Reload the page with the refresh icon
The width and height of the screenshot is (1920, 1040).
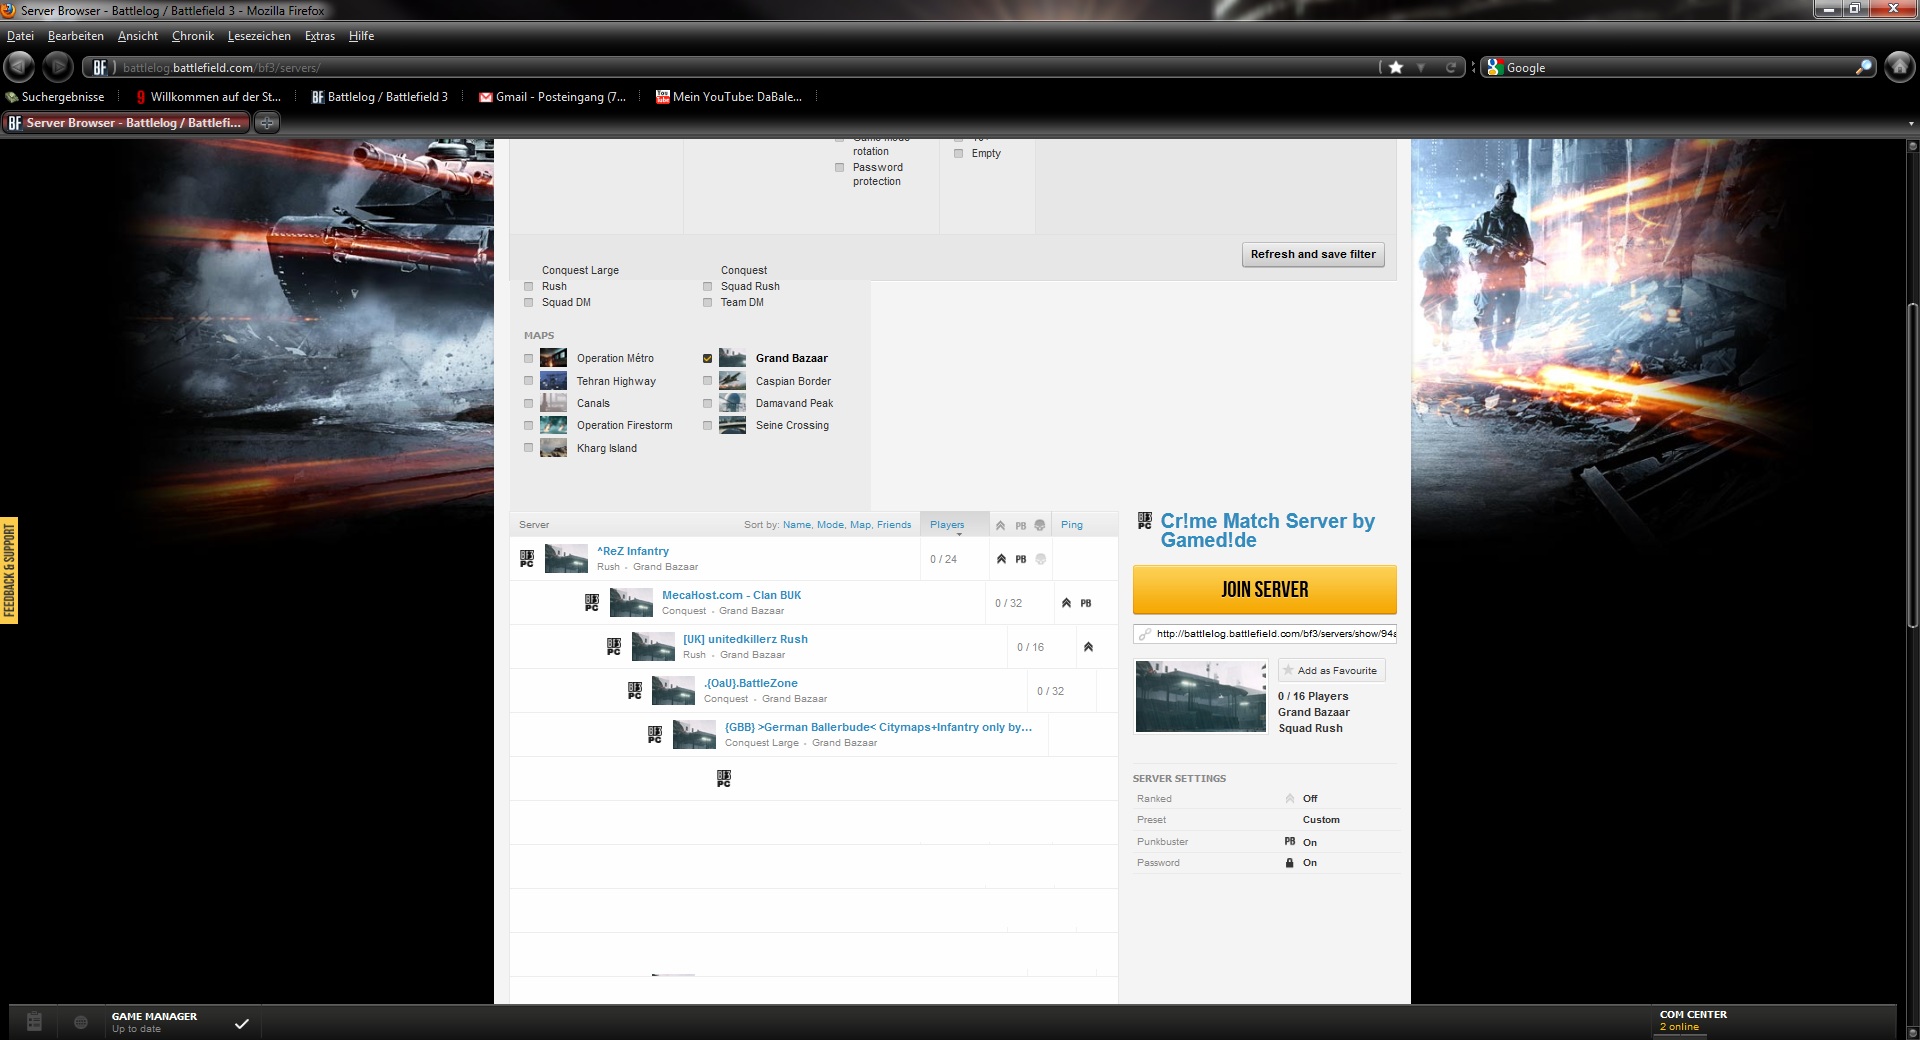(1451, 68)
